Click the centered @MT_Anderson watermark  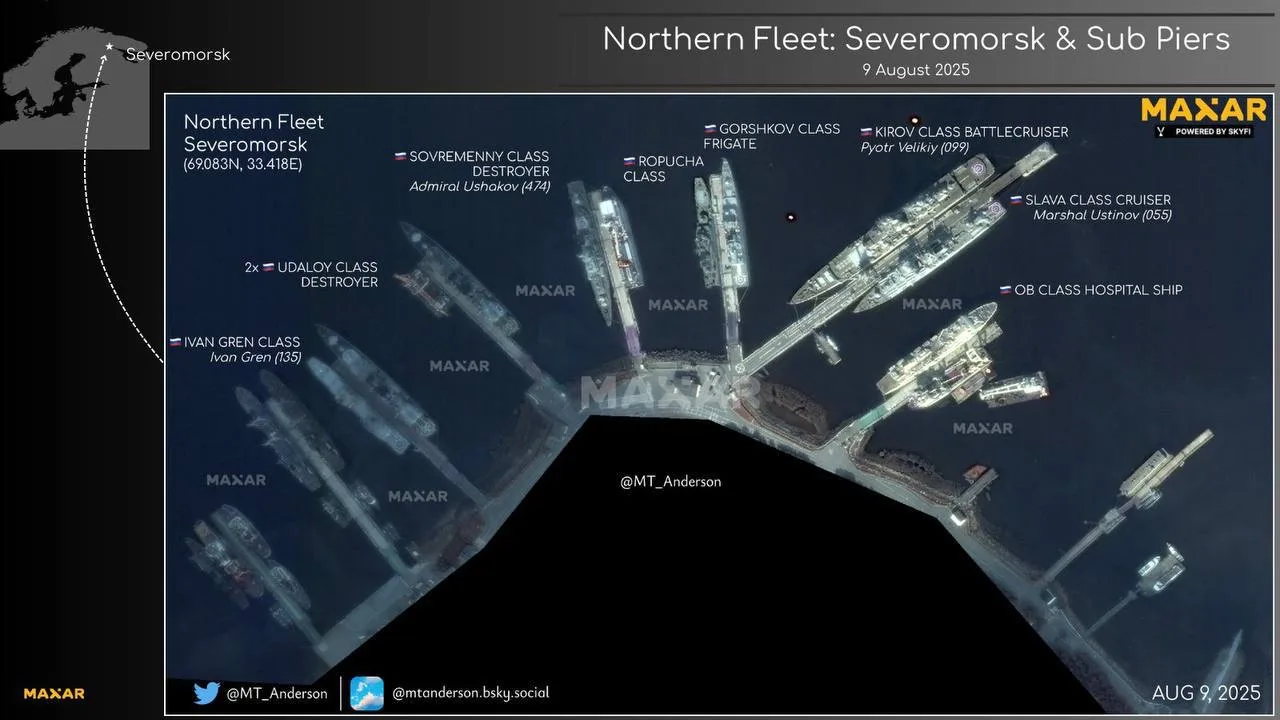(670, 481)
